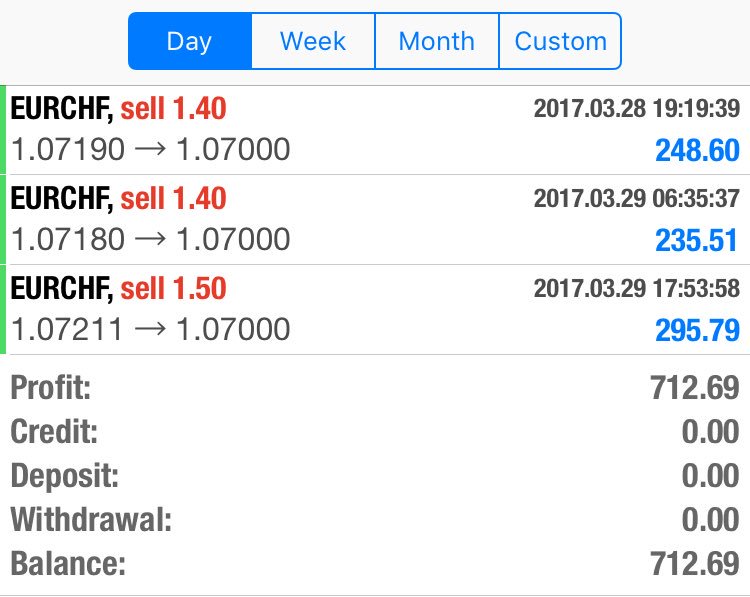Select price line 1.07211 → 1.07000
The width and height of the screenshot is (750, 597).
150,329
